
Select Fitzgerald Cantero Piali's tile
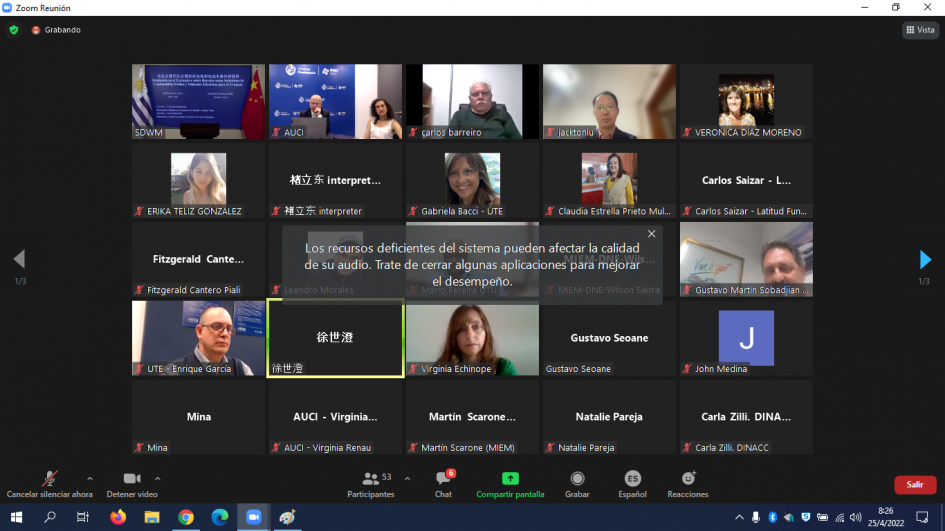(198, 259)
